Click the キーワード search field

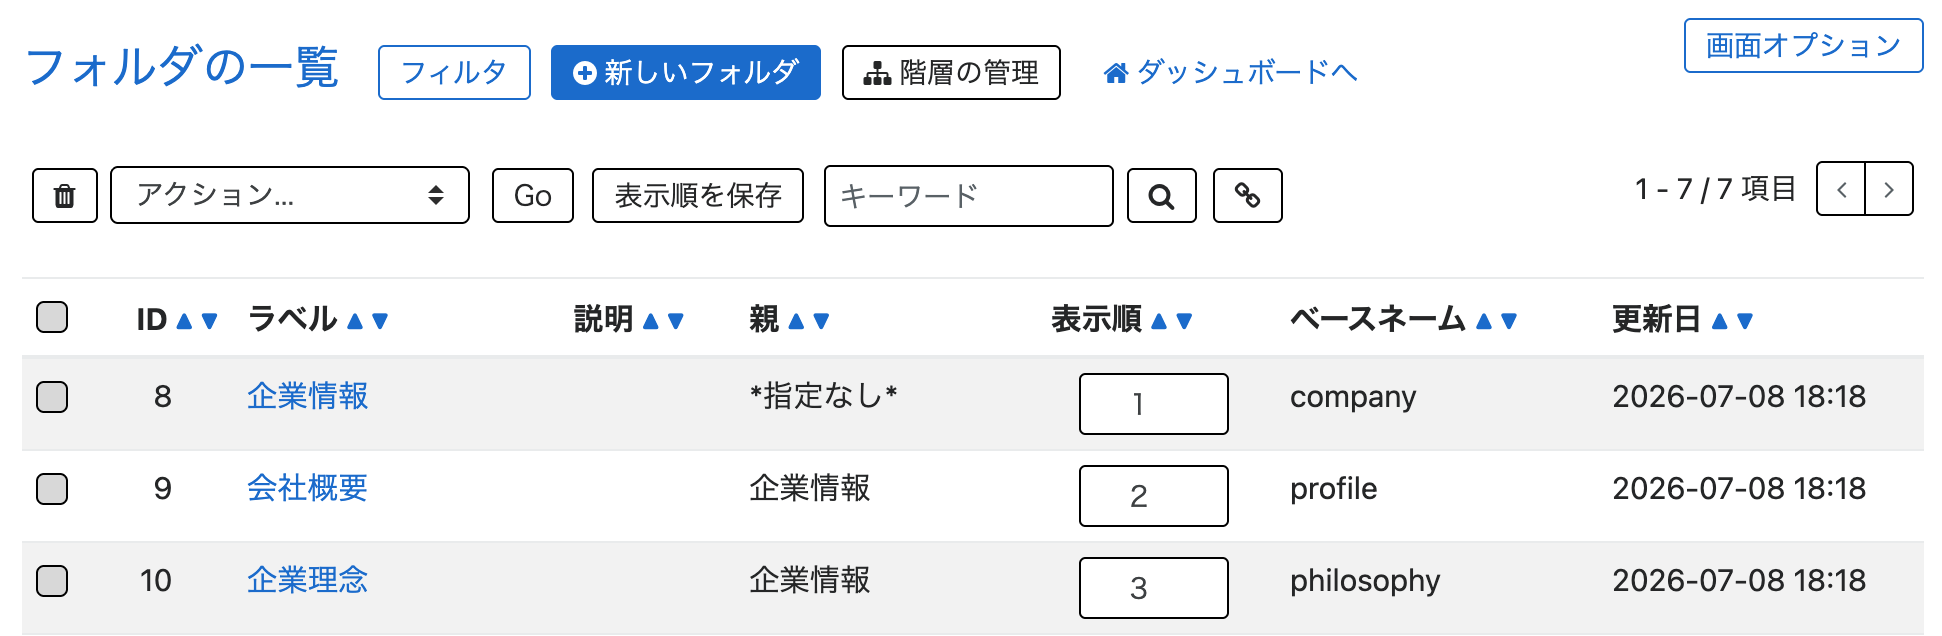(968, 196)
